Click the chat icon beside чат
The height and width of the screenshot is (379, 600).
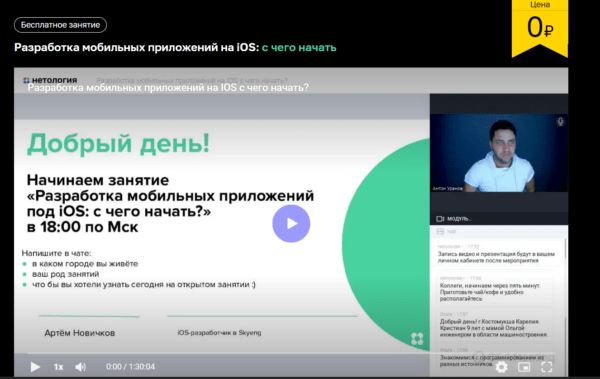pyautogui.click(x=440, y=232)
